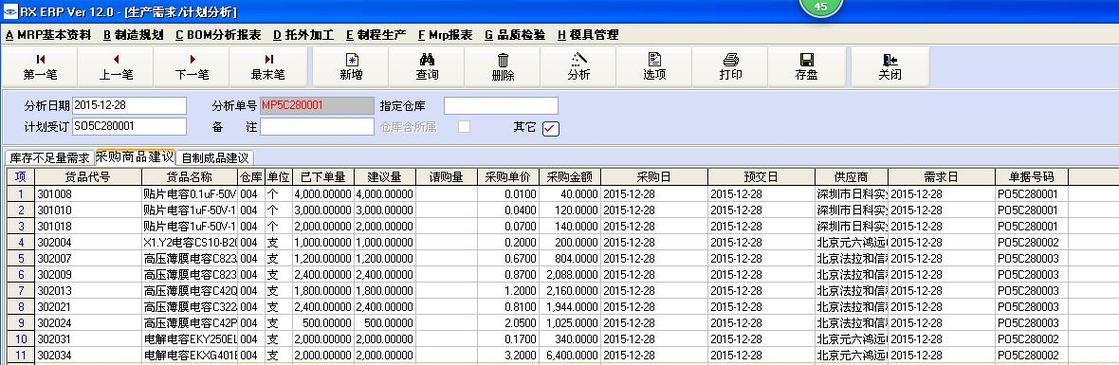This screenshot has width=1119, height=365.
Task: Open menu G 品质检验
Action: pos(515,34)
